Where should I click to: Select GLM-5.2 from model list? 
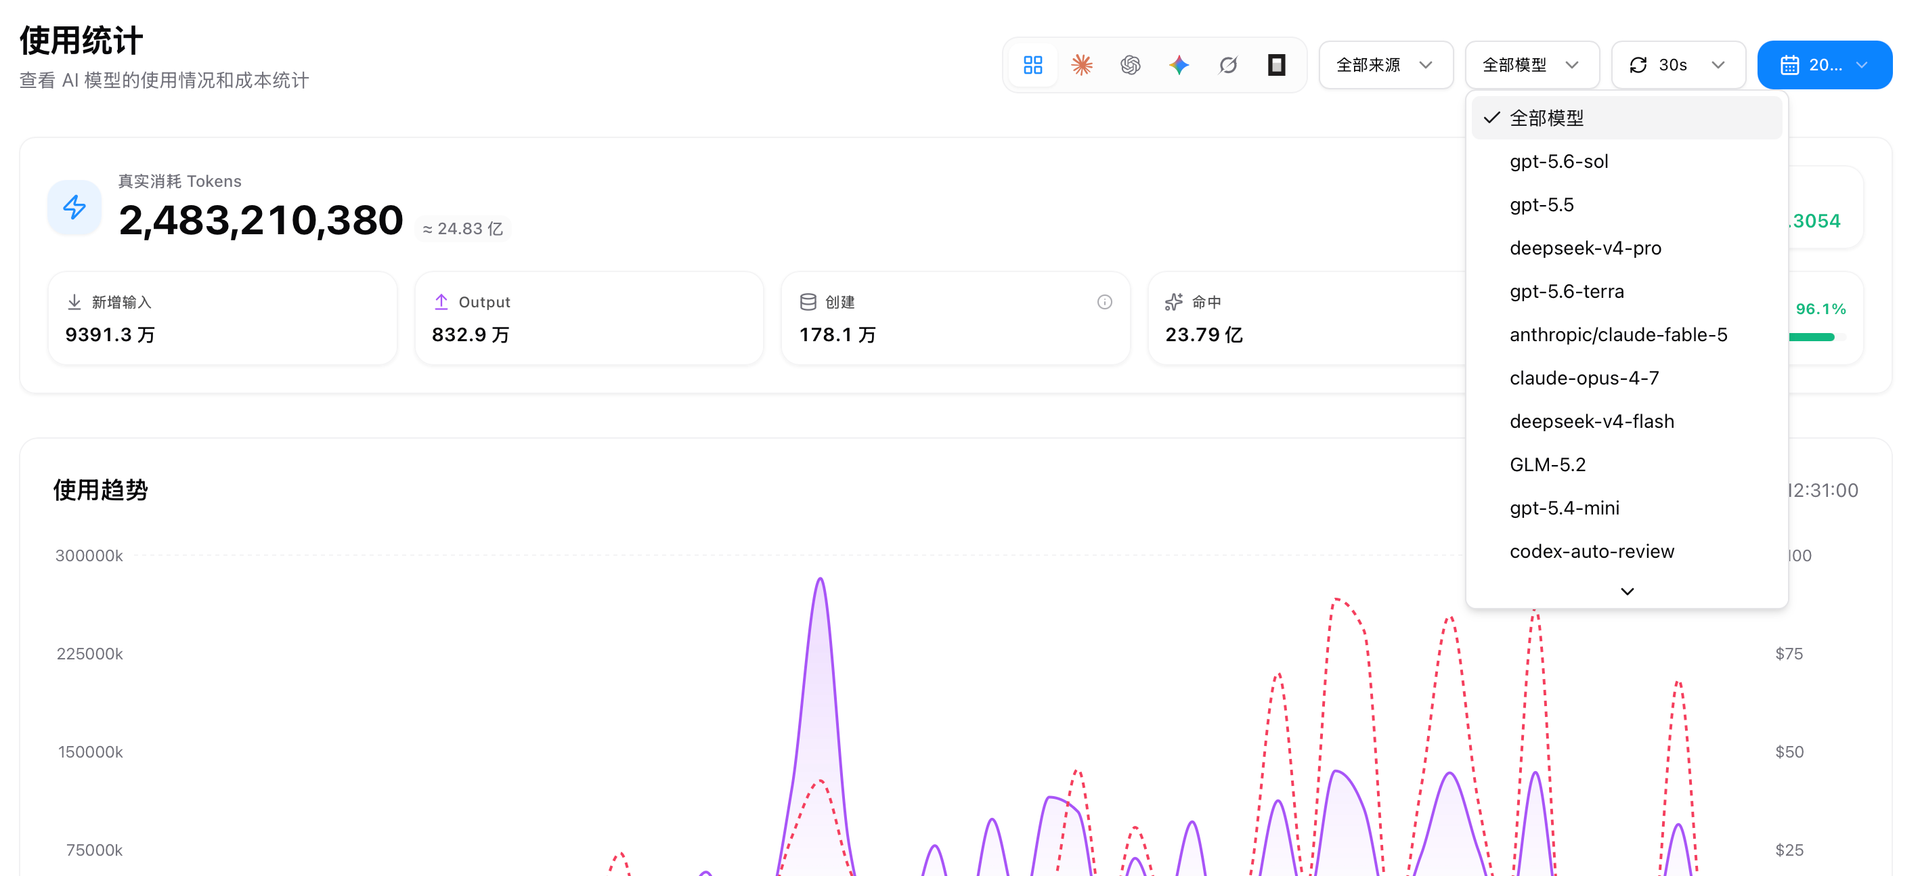click(1627, 465)
